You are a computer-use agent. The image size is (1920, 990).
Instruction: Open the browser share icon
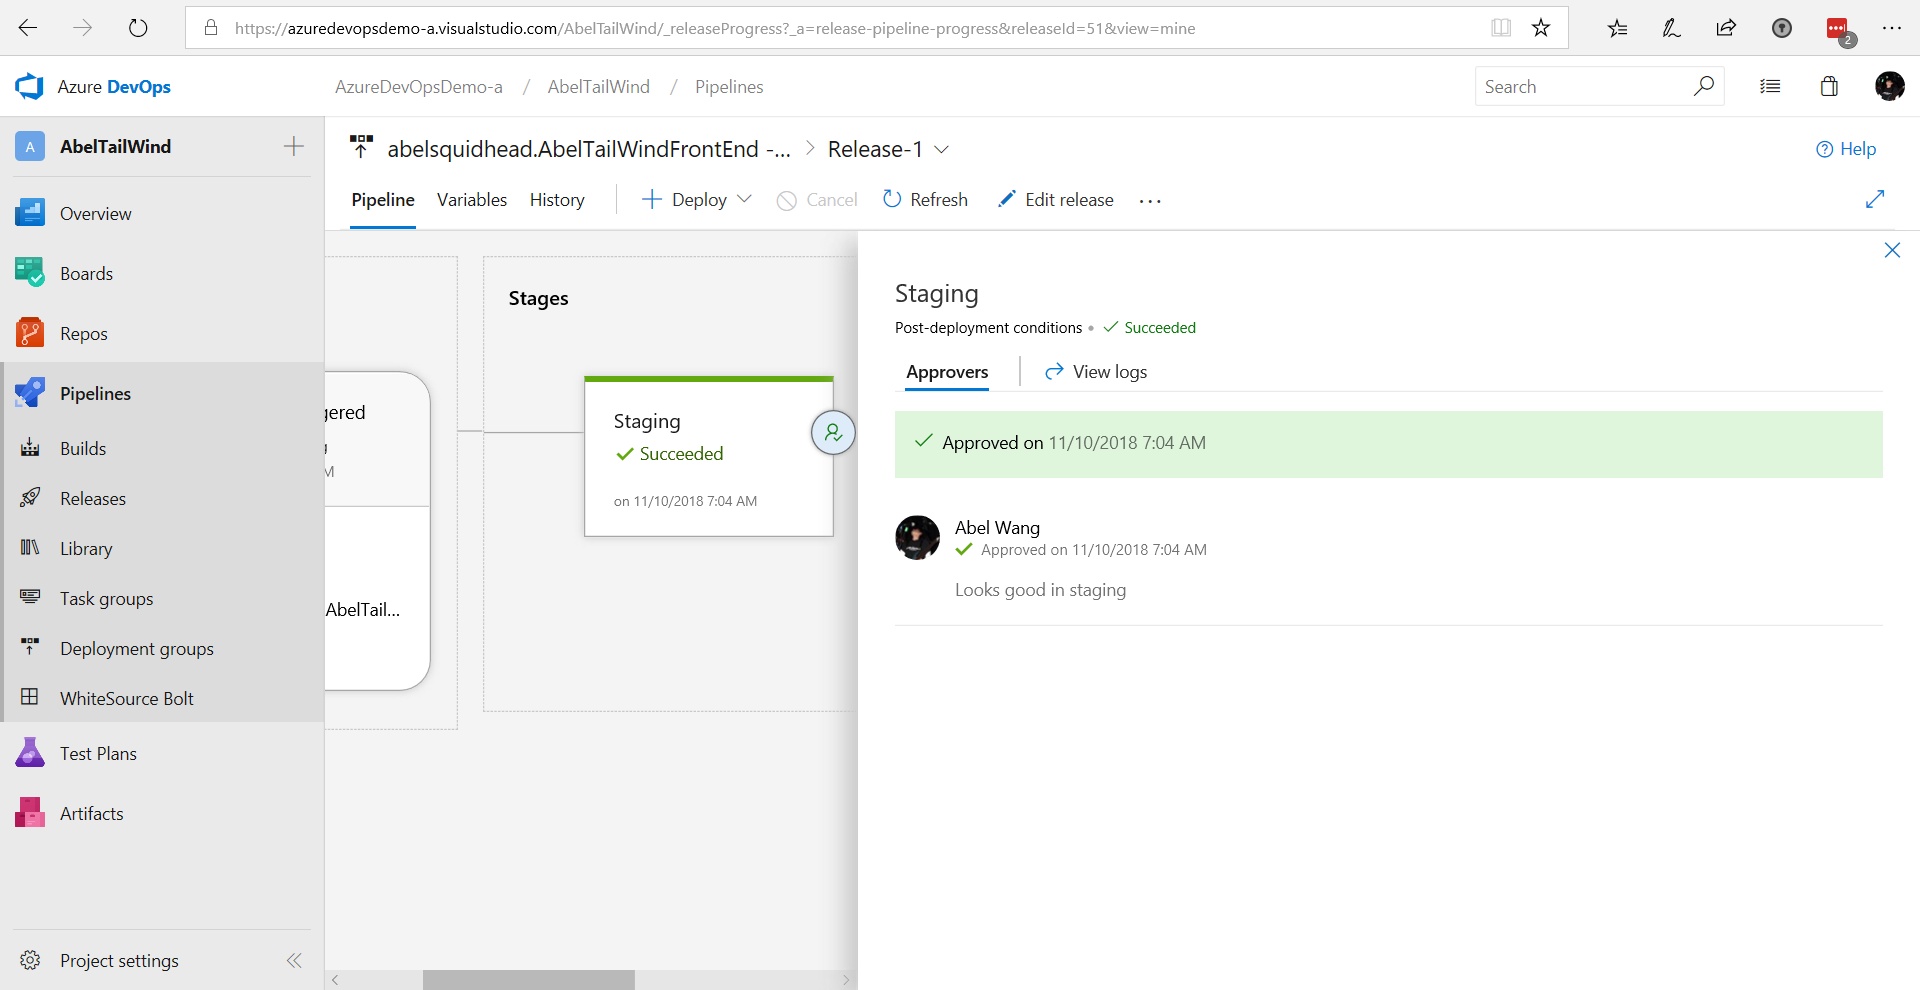tap(1726, 28)
